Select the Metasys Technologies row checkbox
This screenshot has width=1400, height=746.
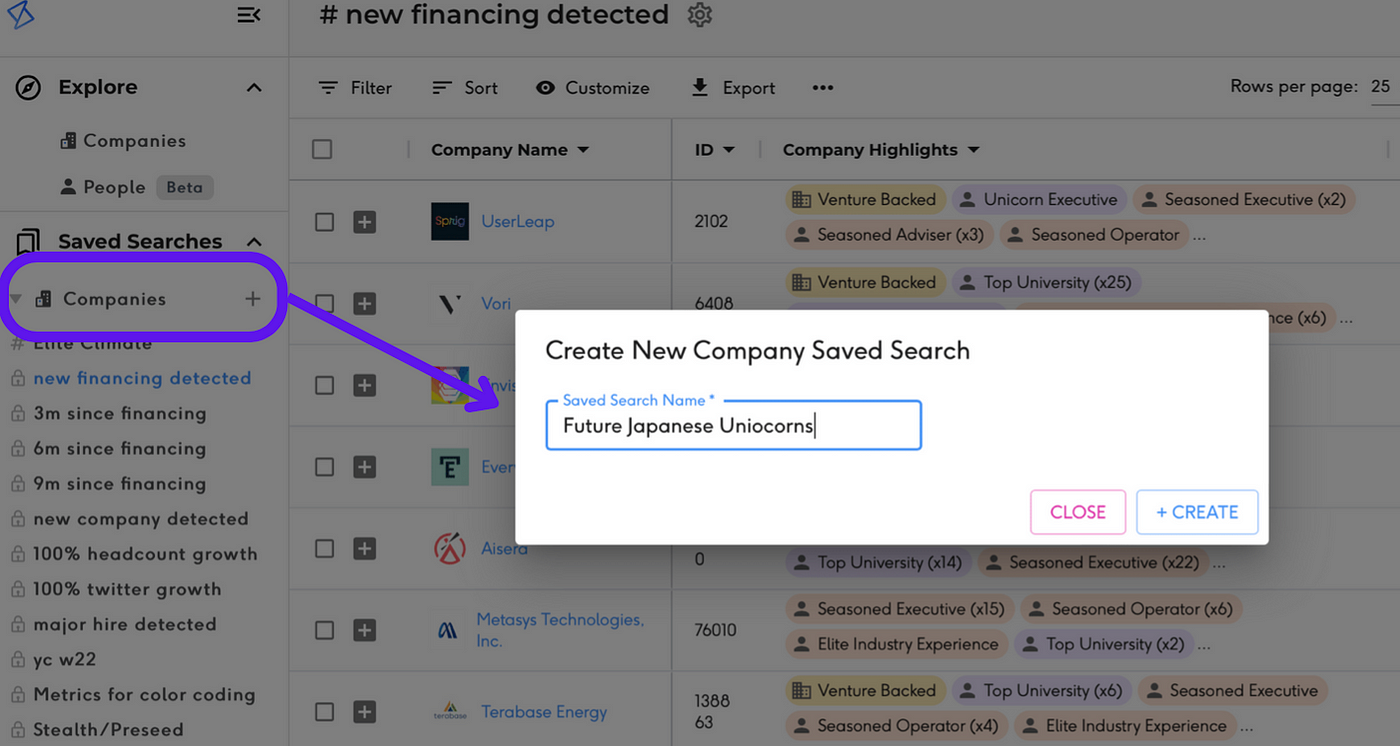pyautogui.click(x=324, y=630)
